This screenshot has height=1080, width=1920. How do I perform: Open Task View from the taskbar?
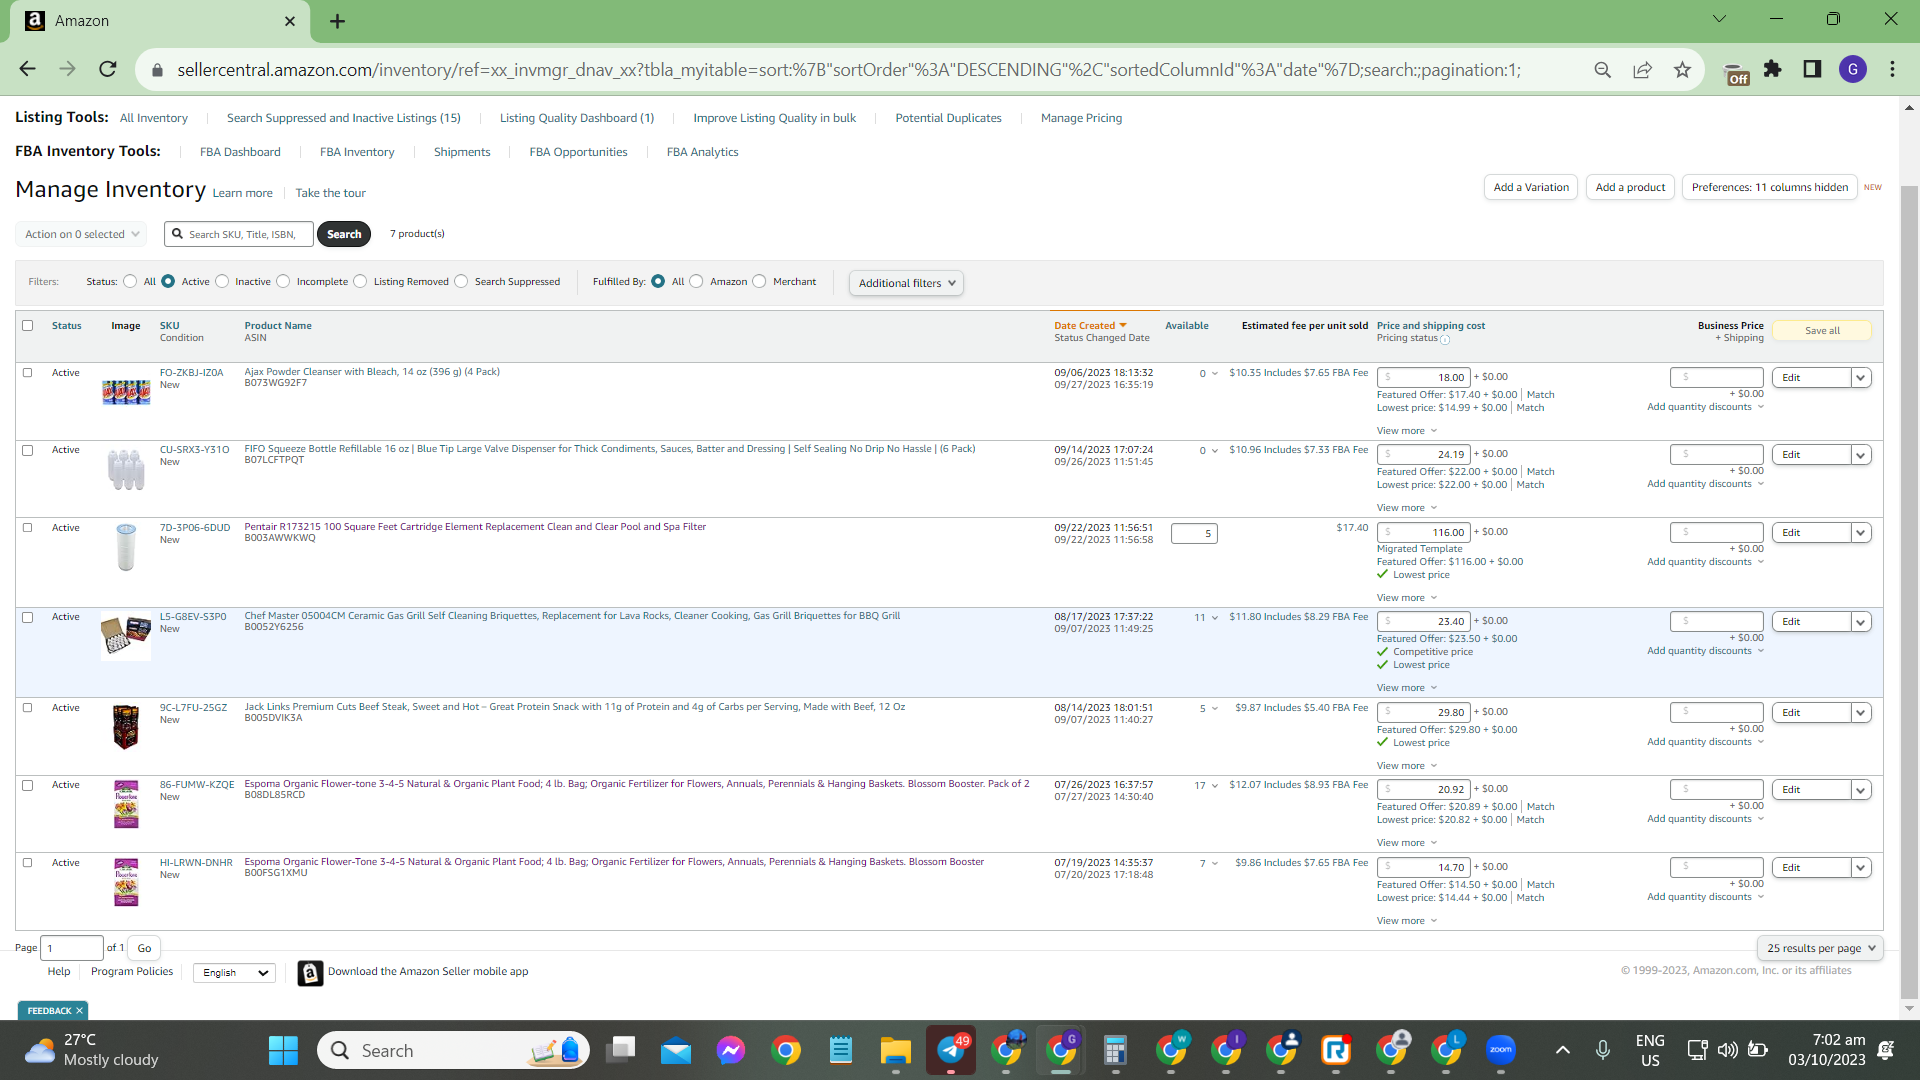[x=621, y=1050]
